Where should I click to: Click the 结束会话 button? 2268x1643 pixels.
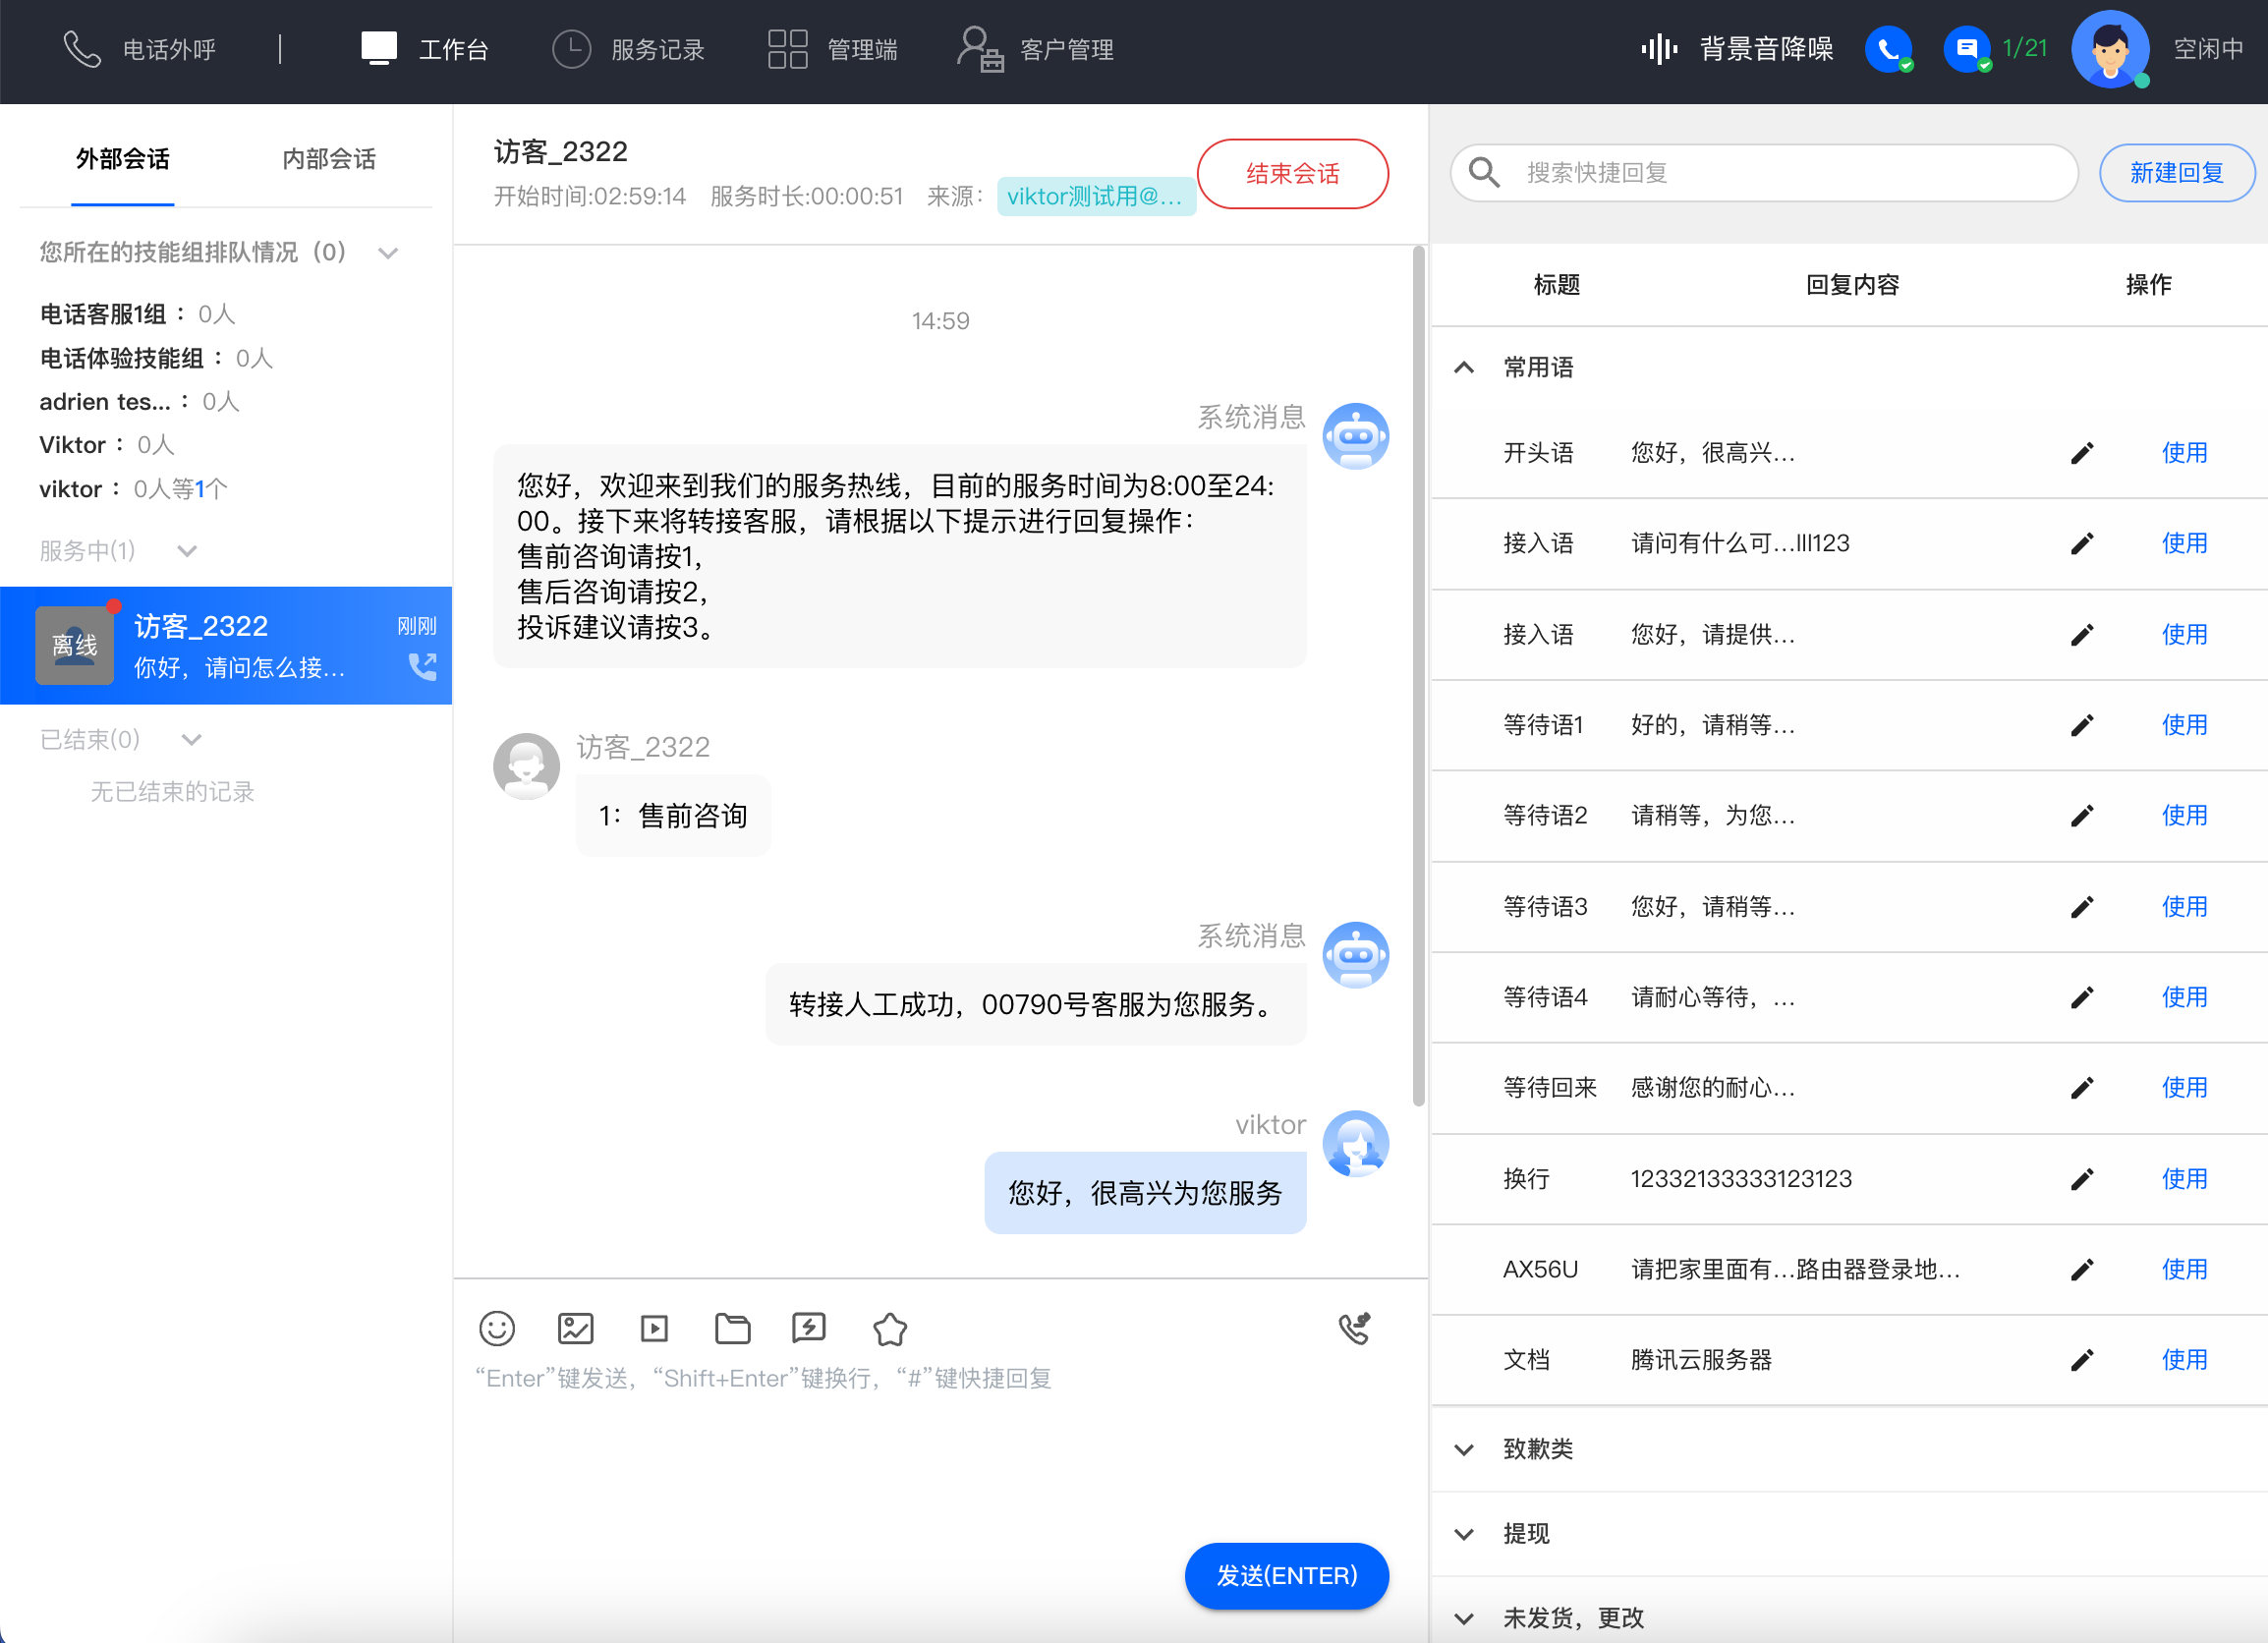click(x=1292, y=174)
